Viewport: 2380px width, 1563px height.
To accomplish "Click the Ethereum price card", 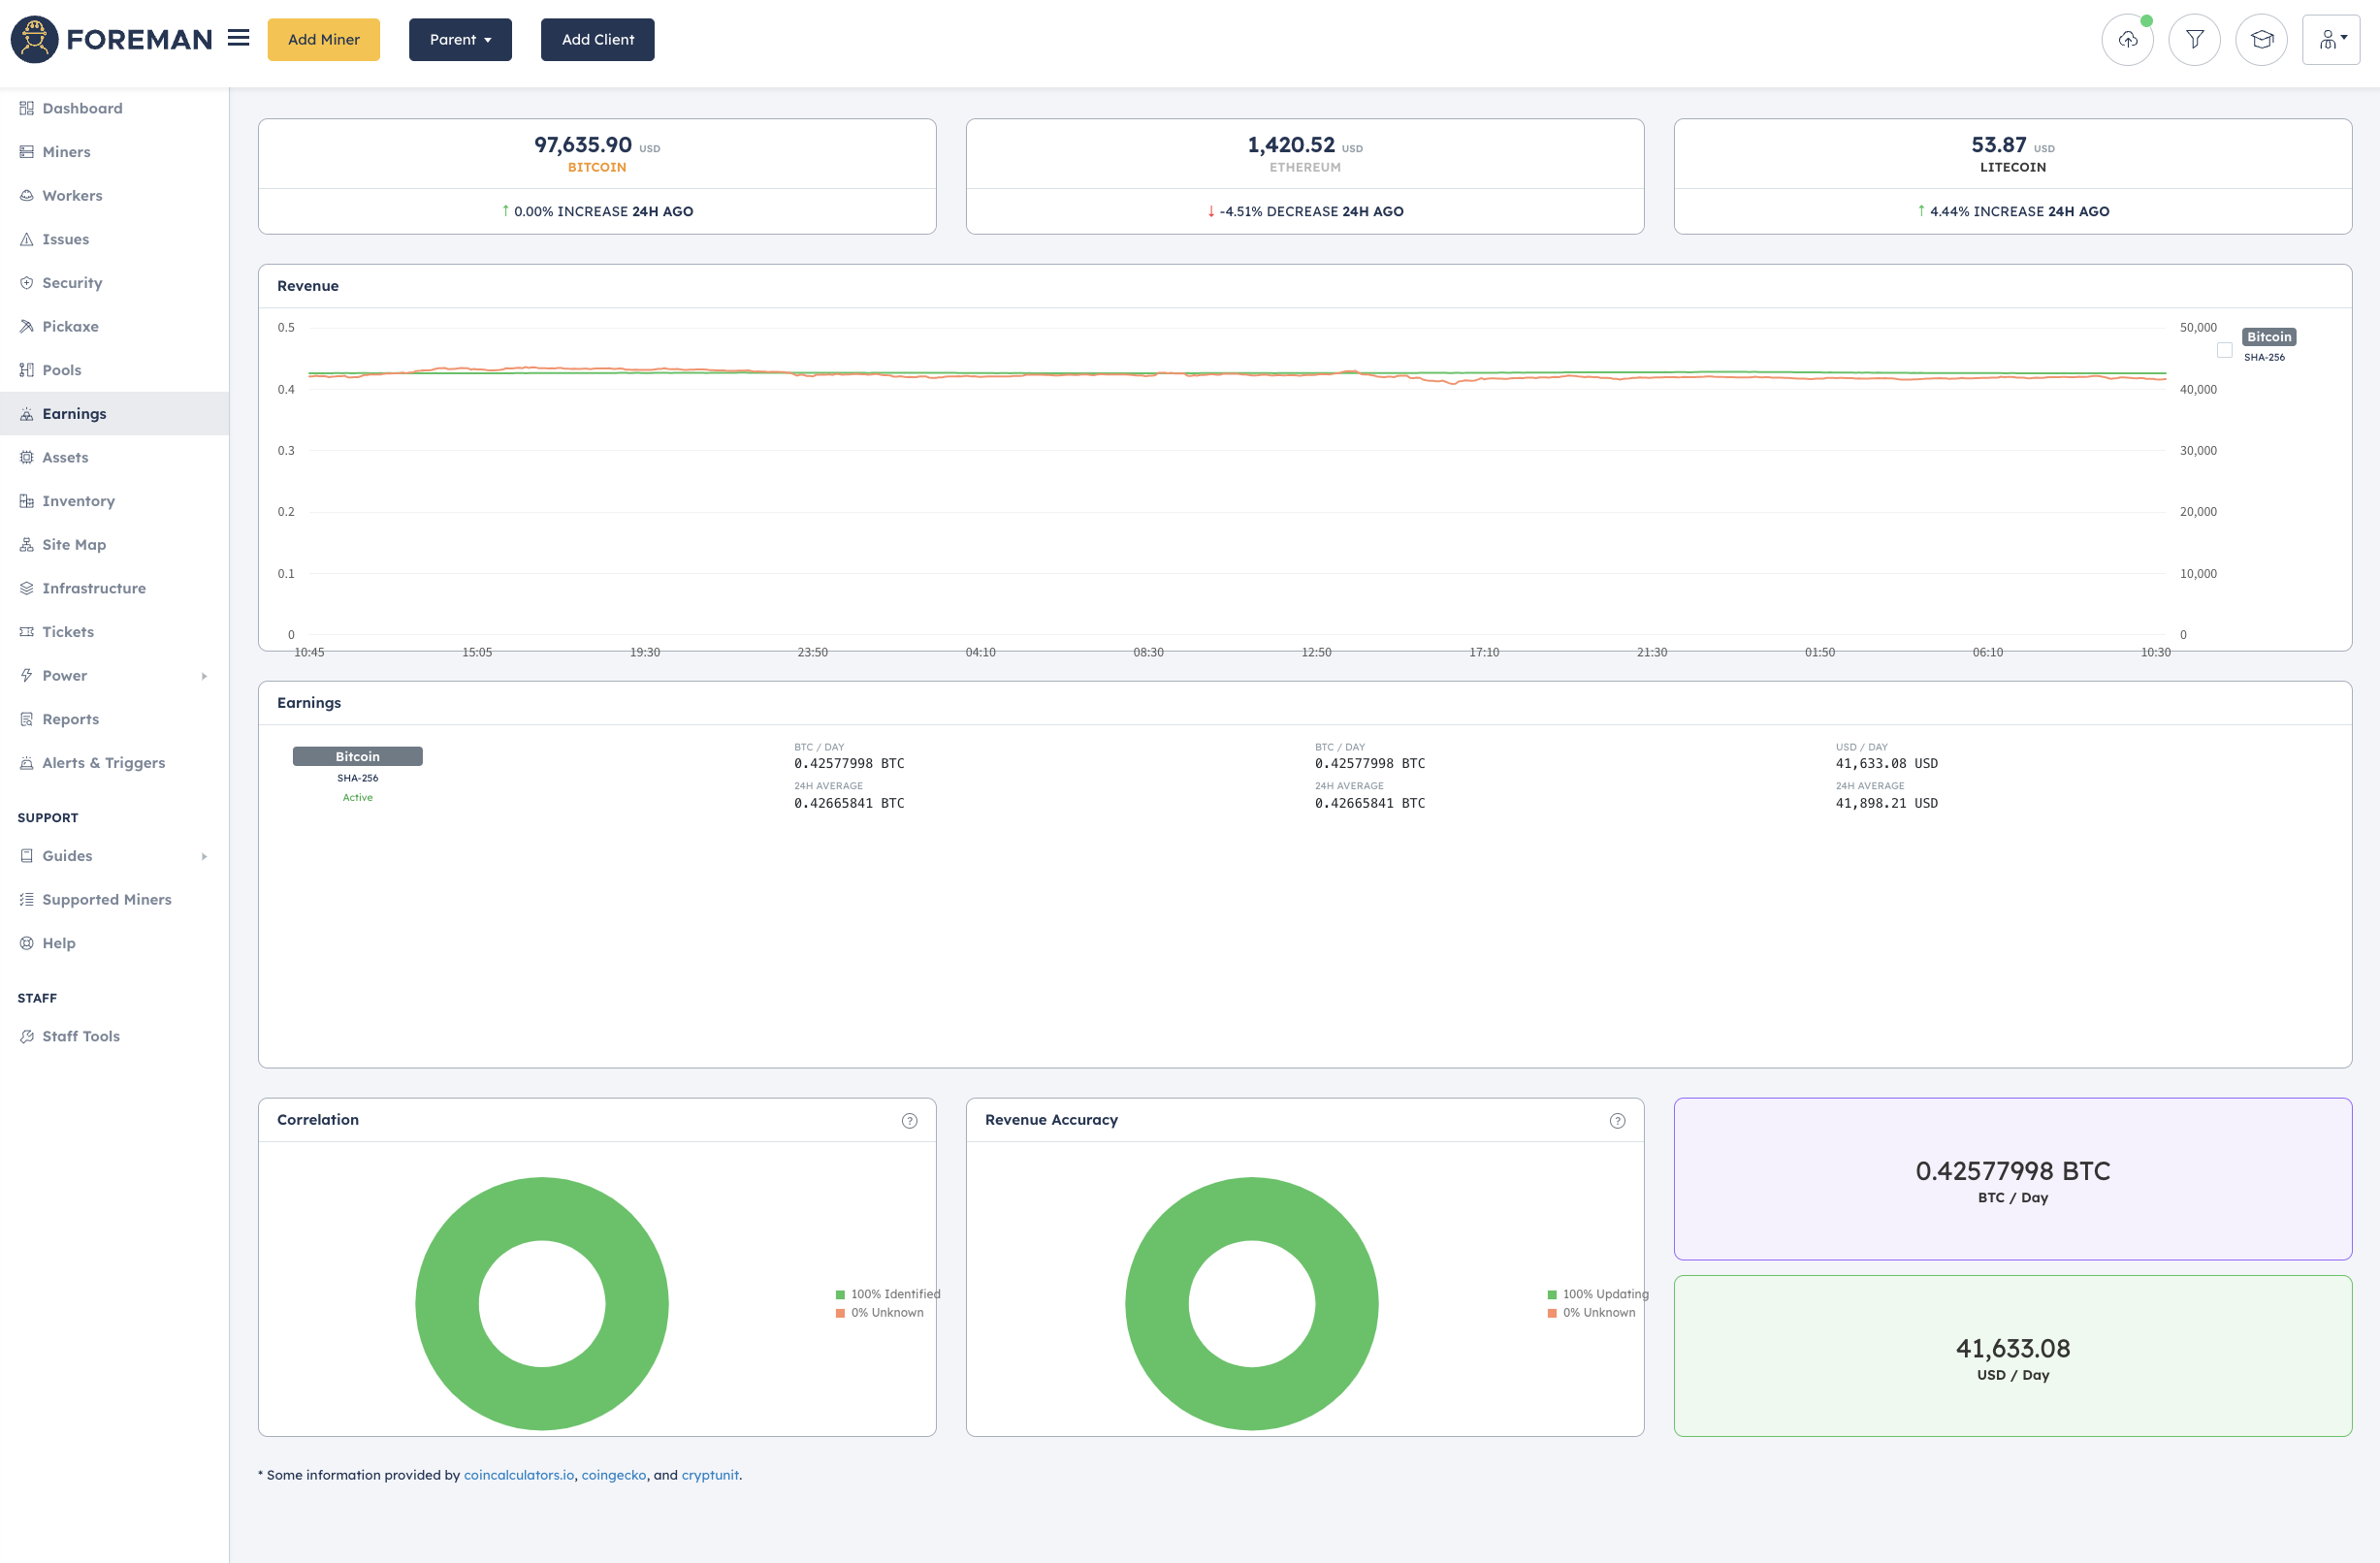I will pos(1305,177).
